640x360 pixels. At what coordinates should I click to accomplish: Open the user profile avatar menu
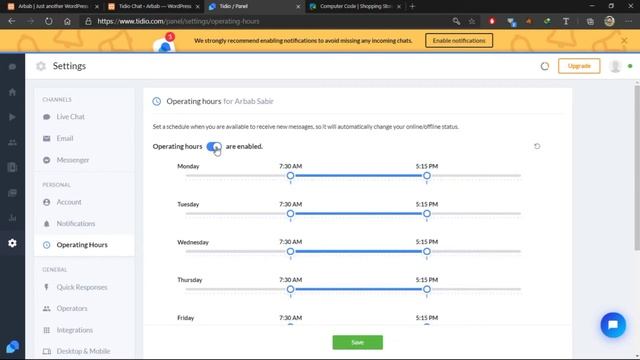tap(615, 66)
